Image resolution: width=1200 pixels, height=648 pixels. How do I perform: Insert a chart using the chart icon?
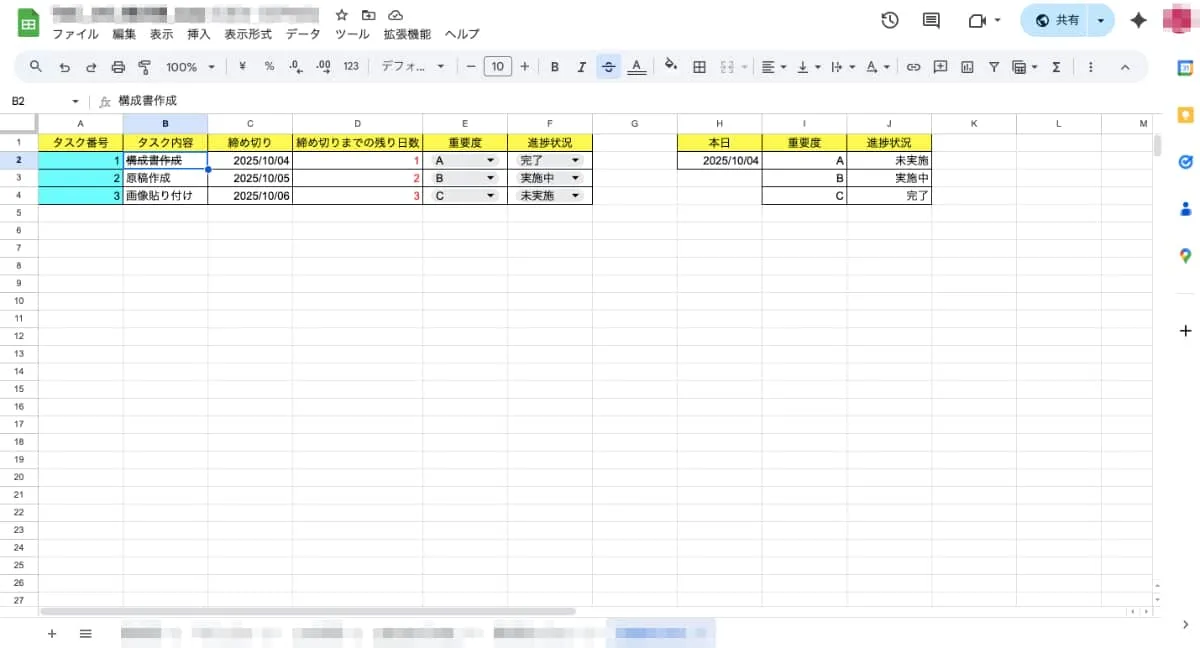point(966,66)
